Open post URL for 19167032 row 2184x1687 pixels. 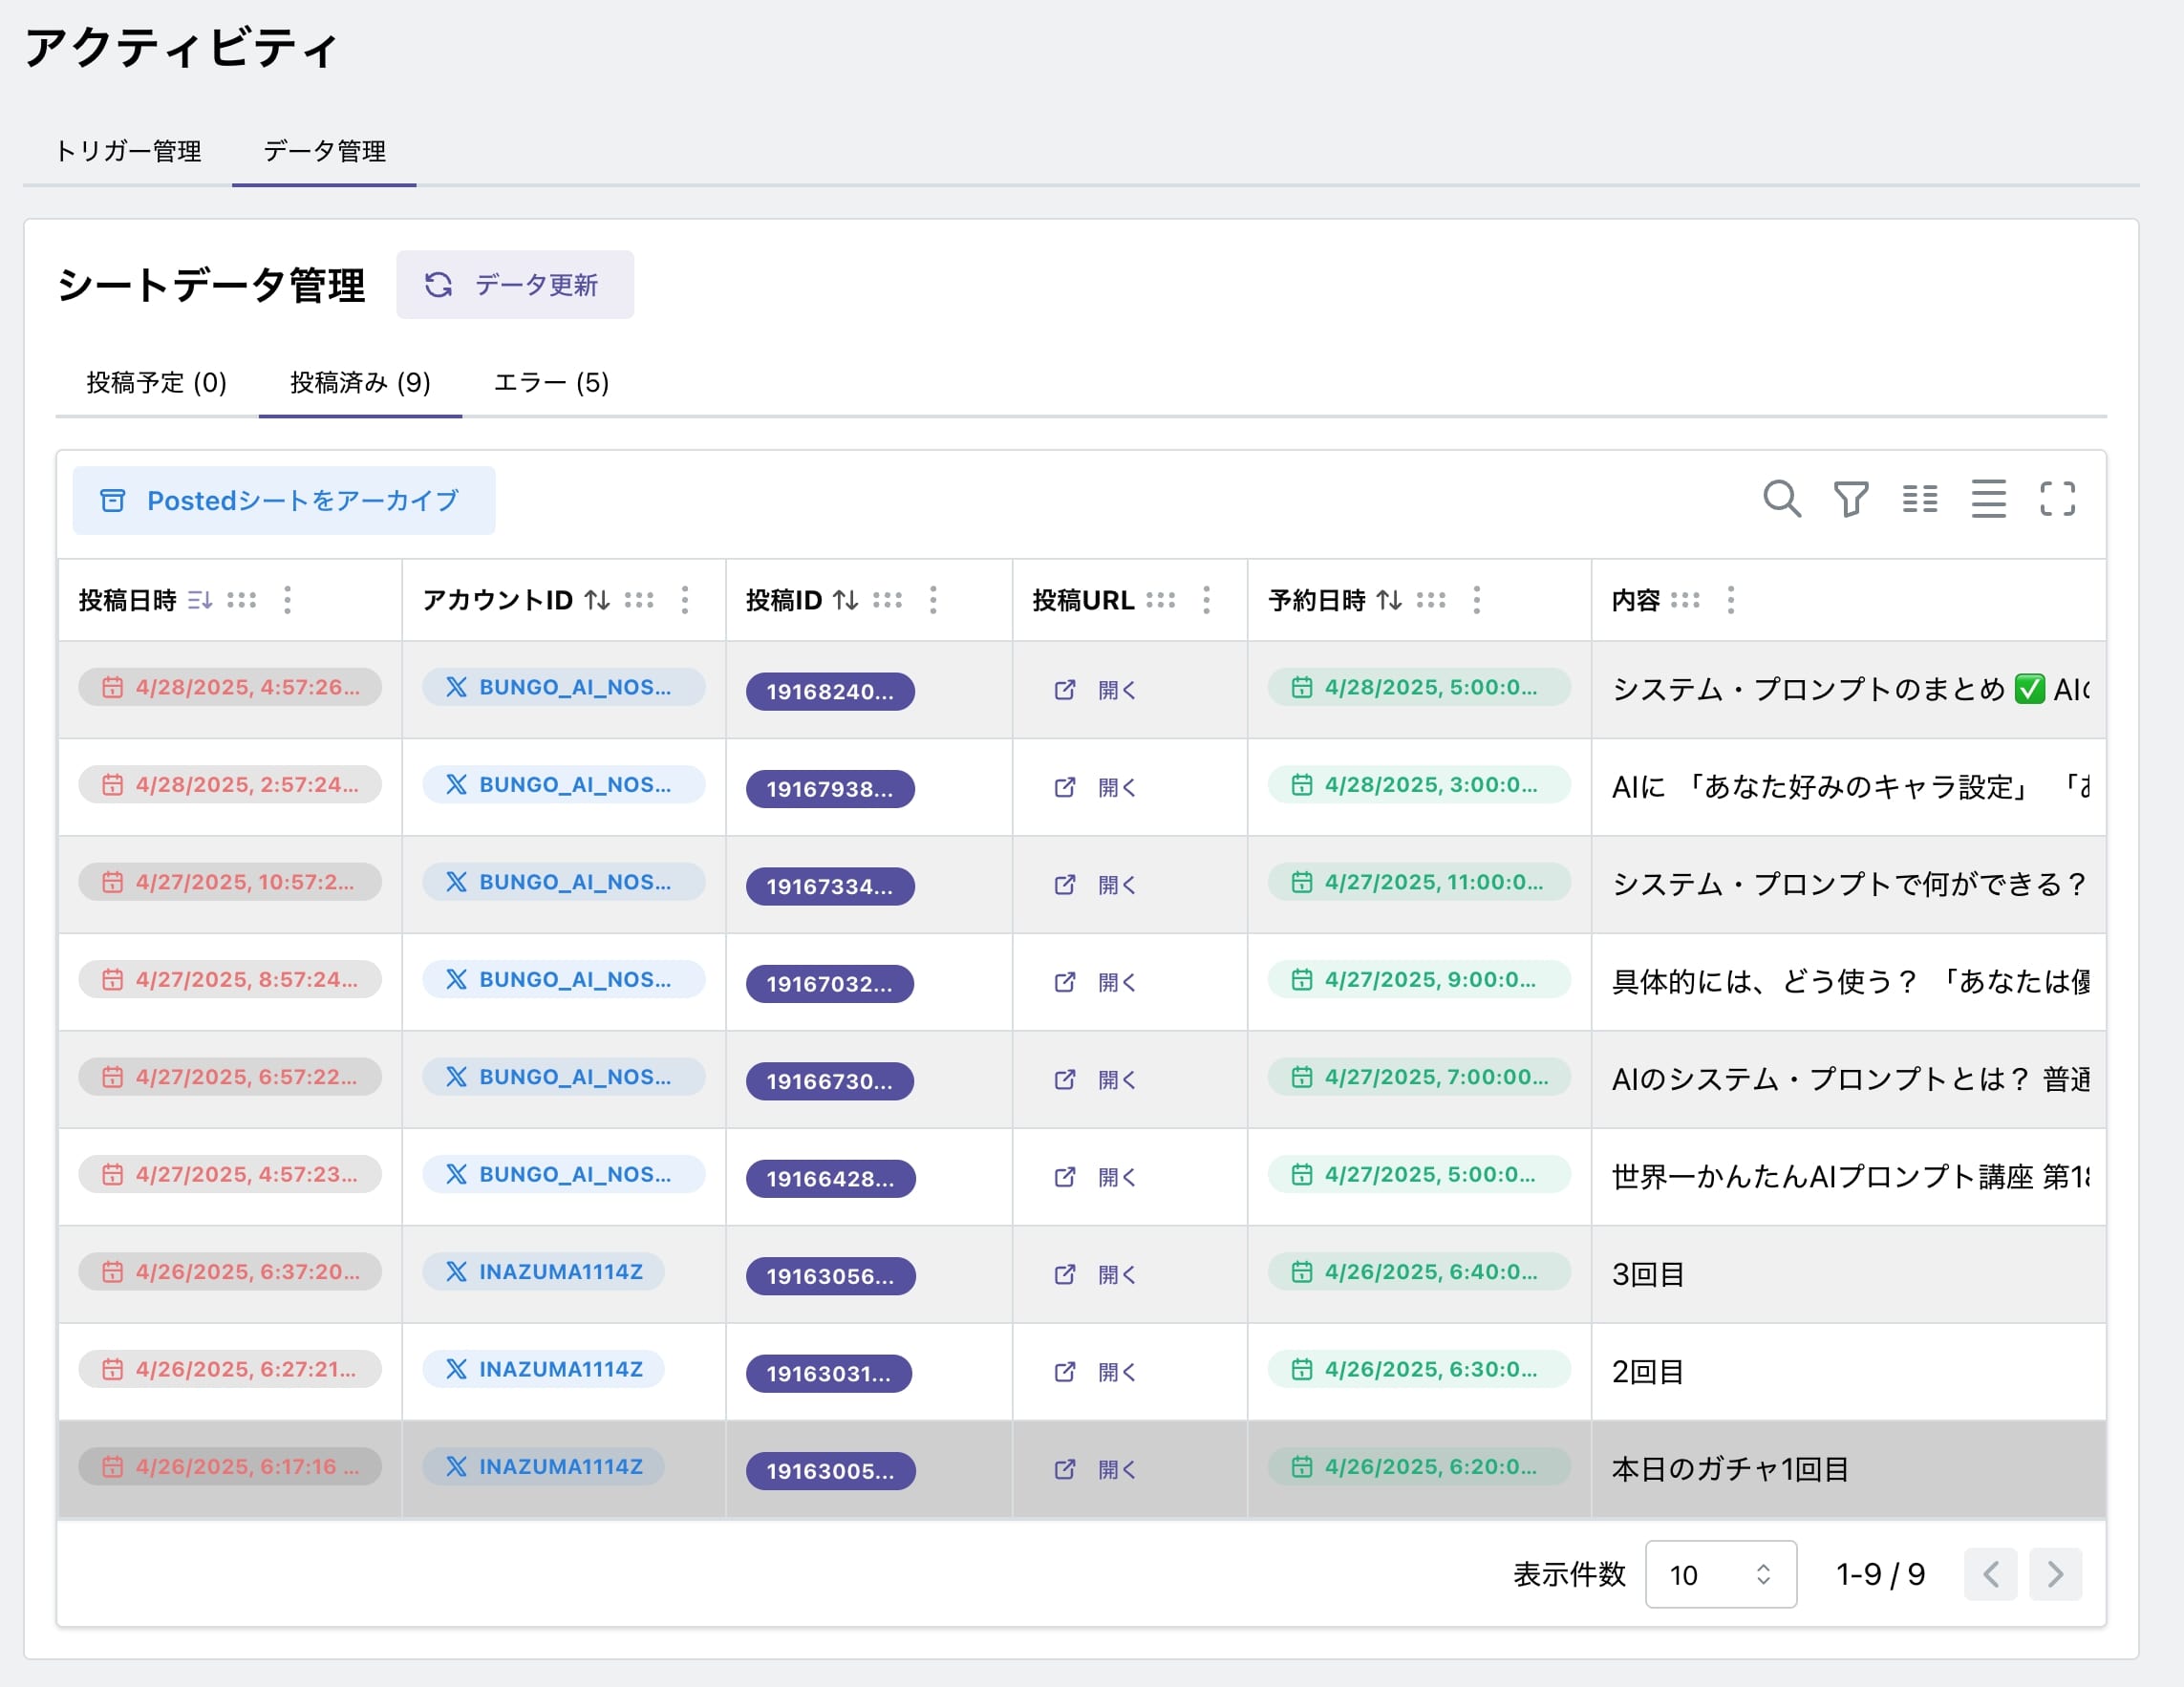coord(1095,983)
